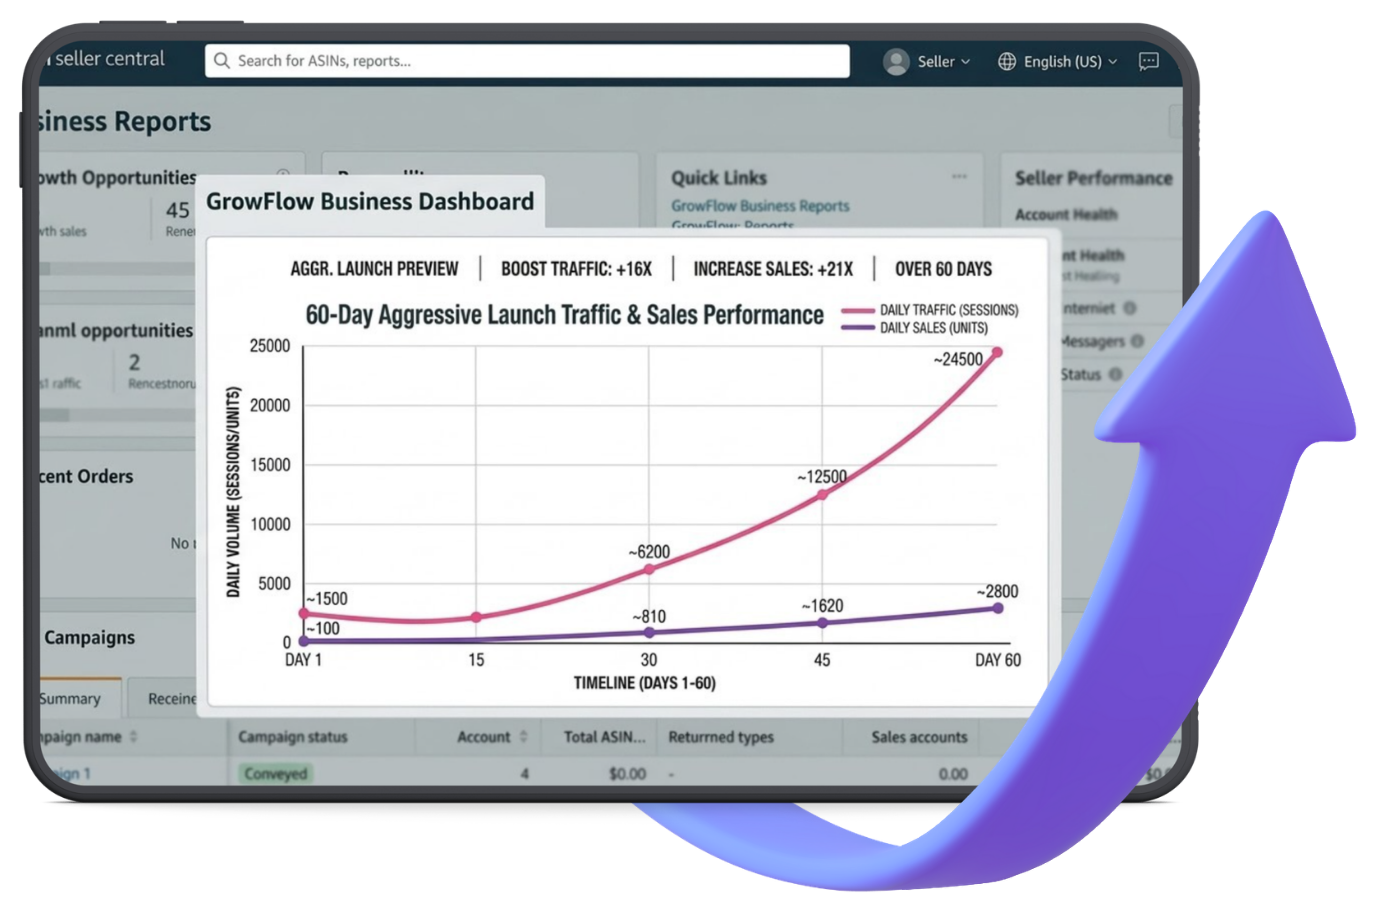Viewport: 1374px width, 908px height.
Task: Click the ~810 Day 30 sales point
Action: (649, 632)
